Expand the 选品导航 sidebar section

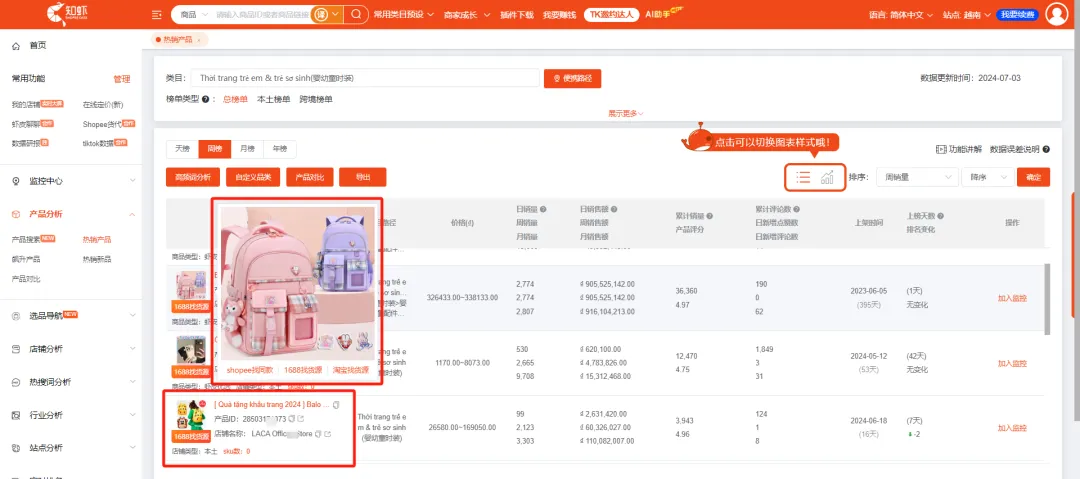tap(132, 316)
